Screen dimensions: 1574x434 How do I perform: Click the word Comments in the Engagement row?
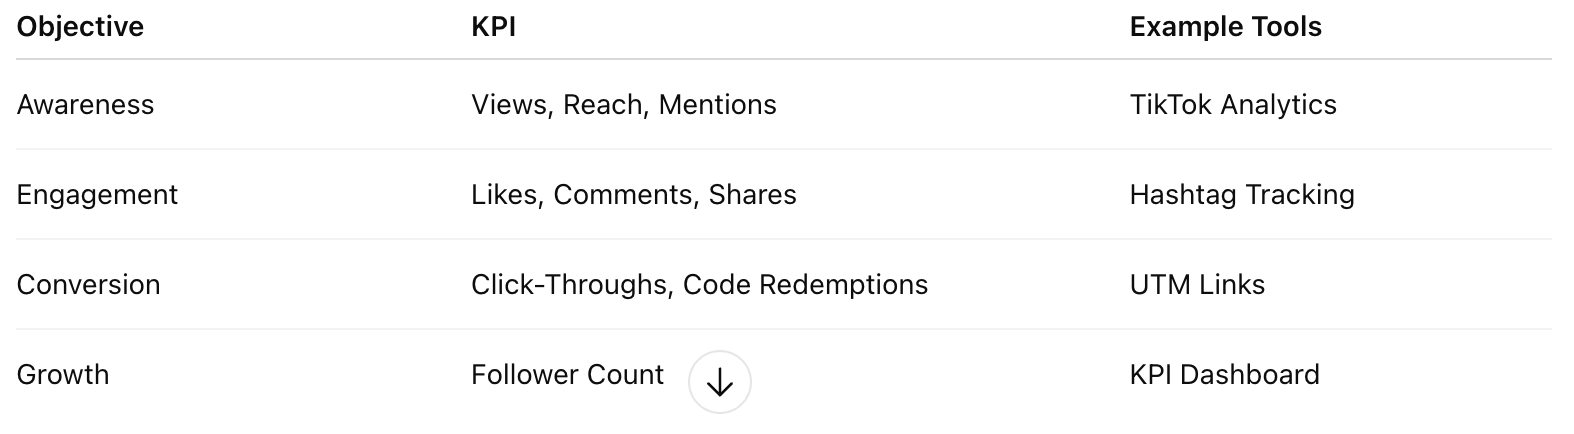[624, 195]
